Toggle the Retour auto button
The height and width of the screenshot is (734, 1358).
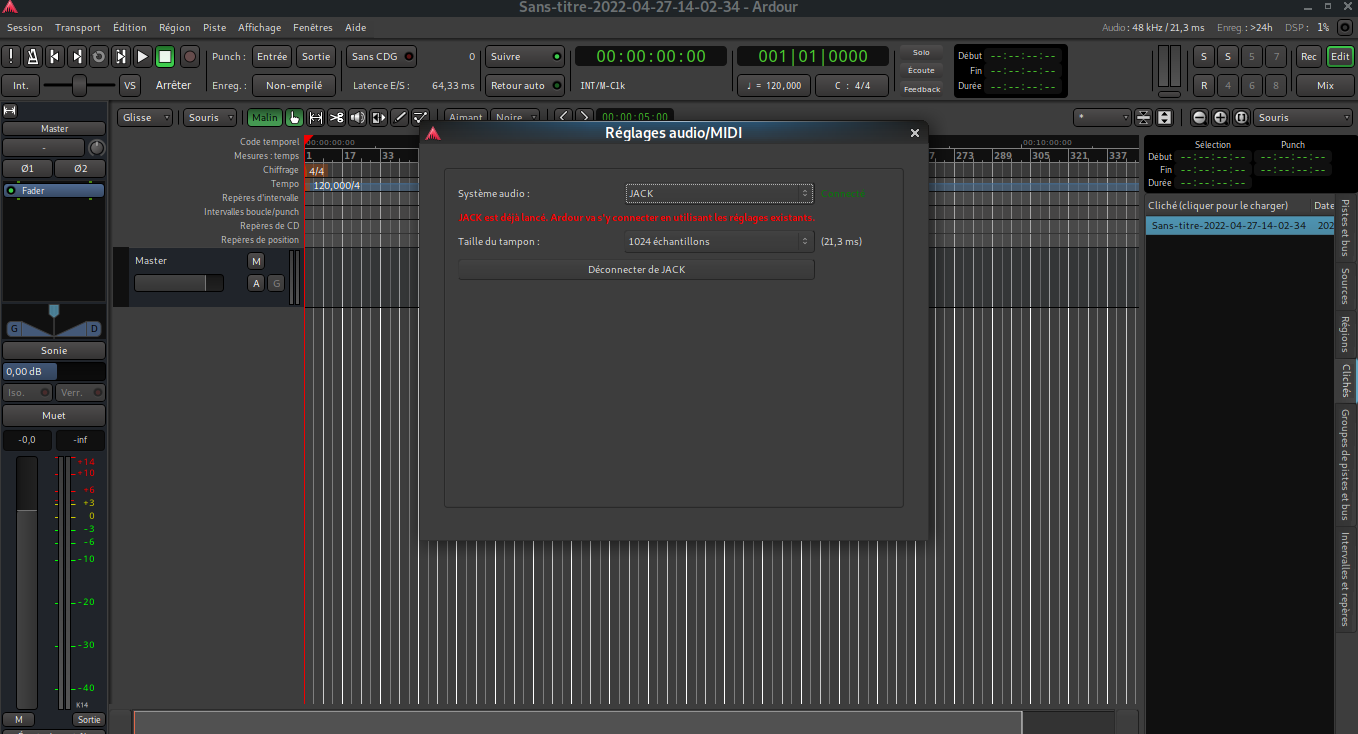524,86
